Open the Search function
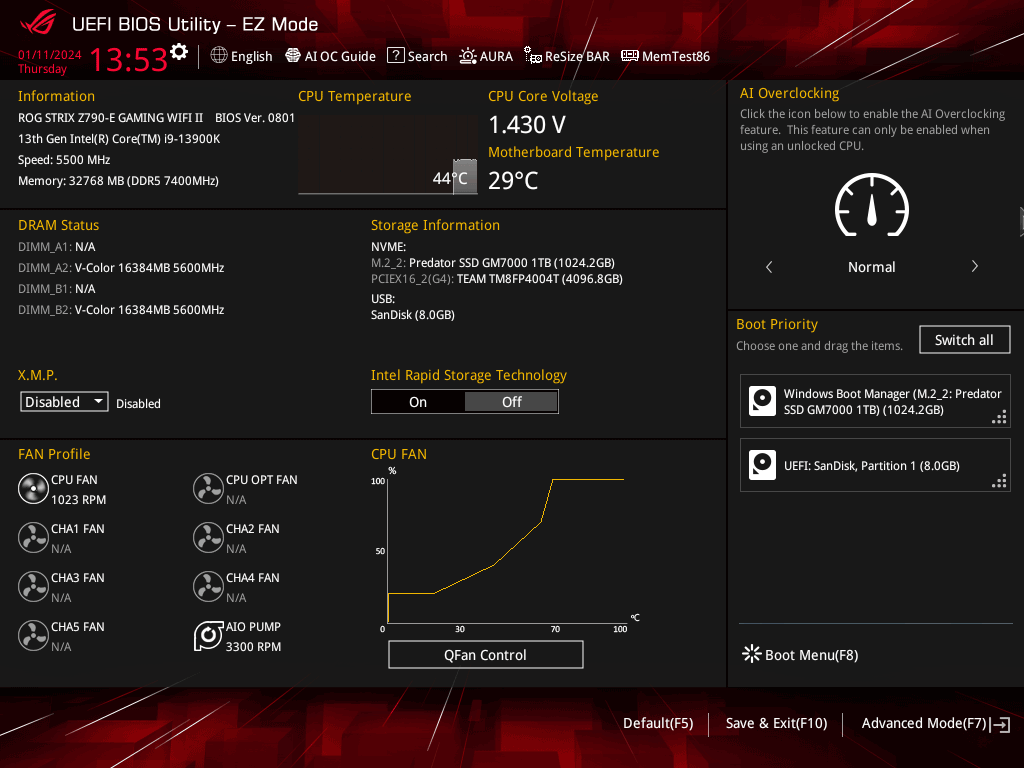Image resolution: width=1024 pixels, height=768 pixels. (417, 56)
